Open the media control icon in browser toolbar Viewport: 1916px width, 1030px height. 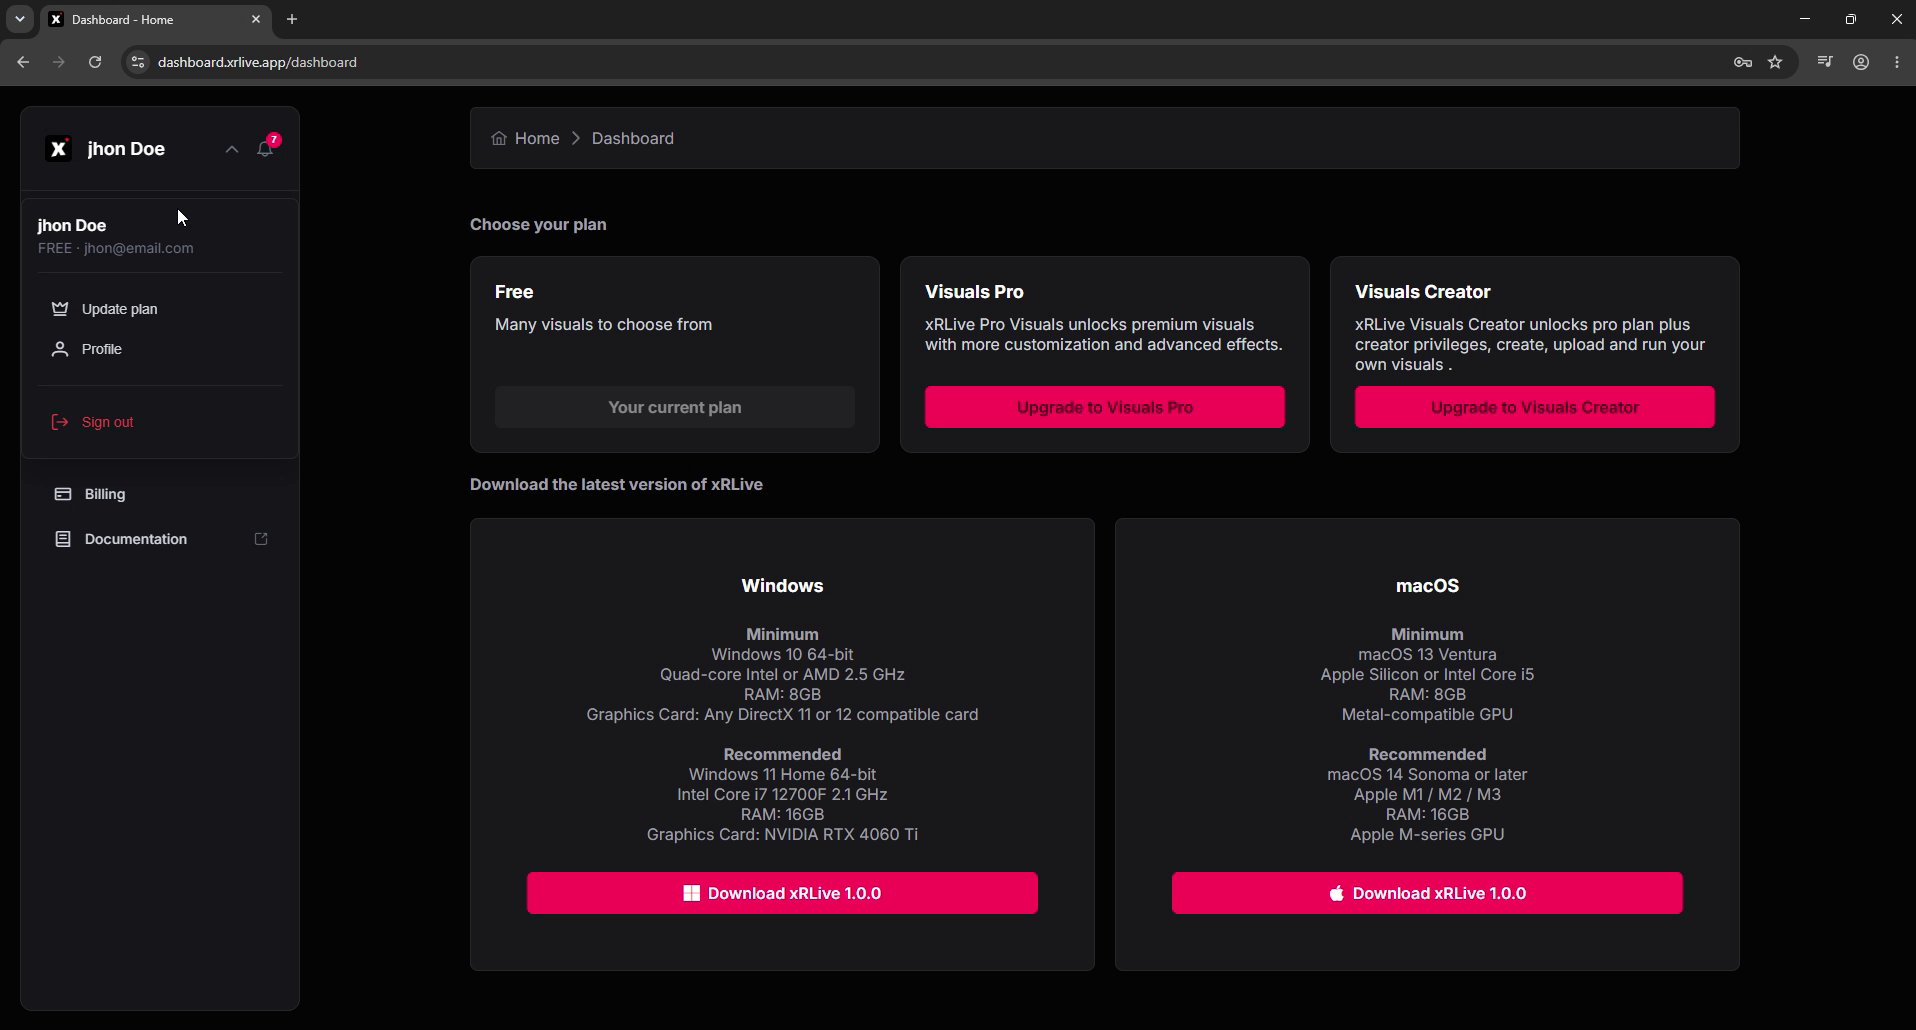pyautogui.click(x=1825, y=62)
